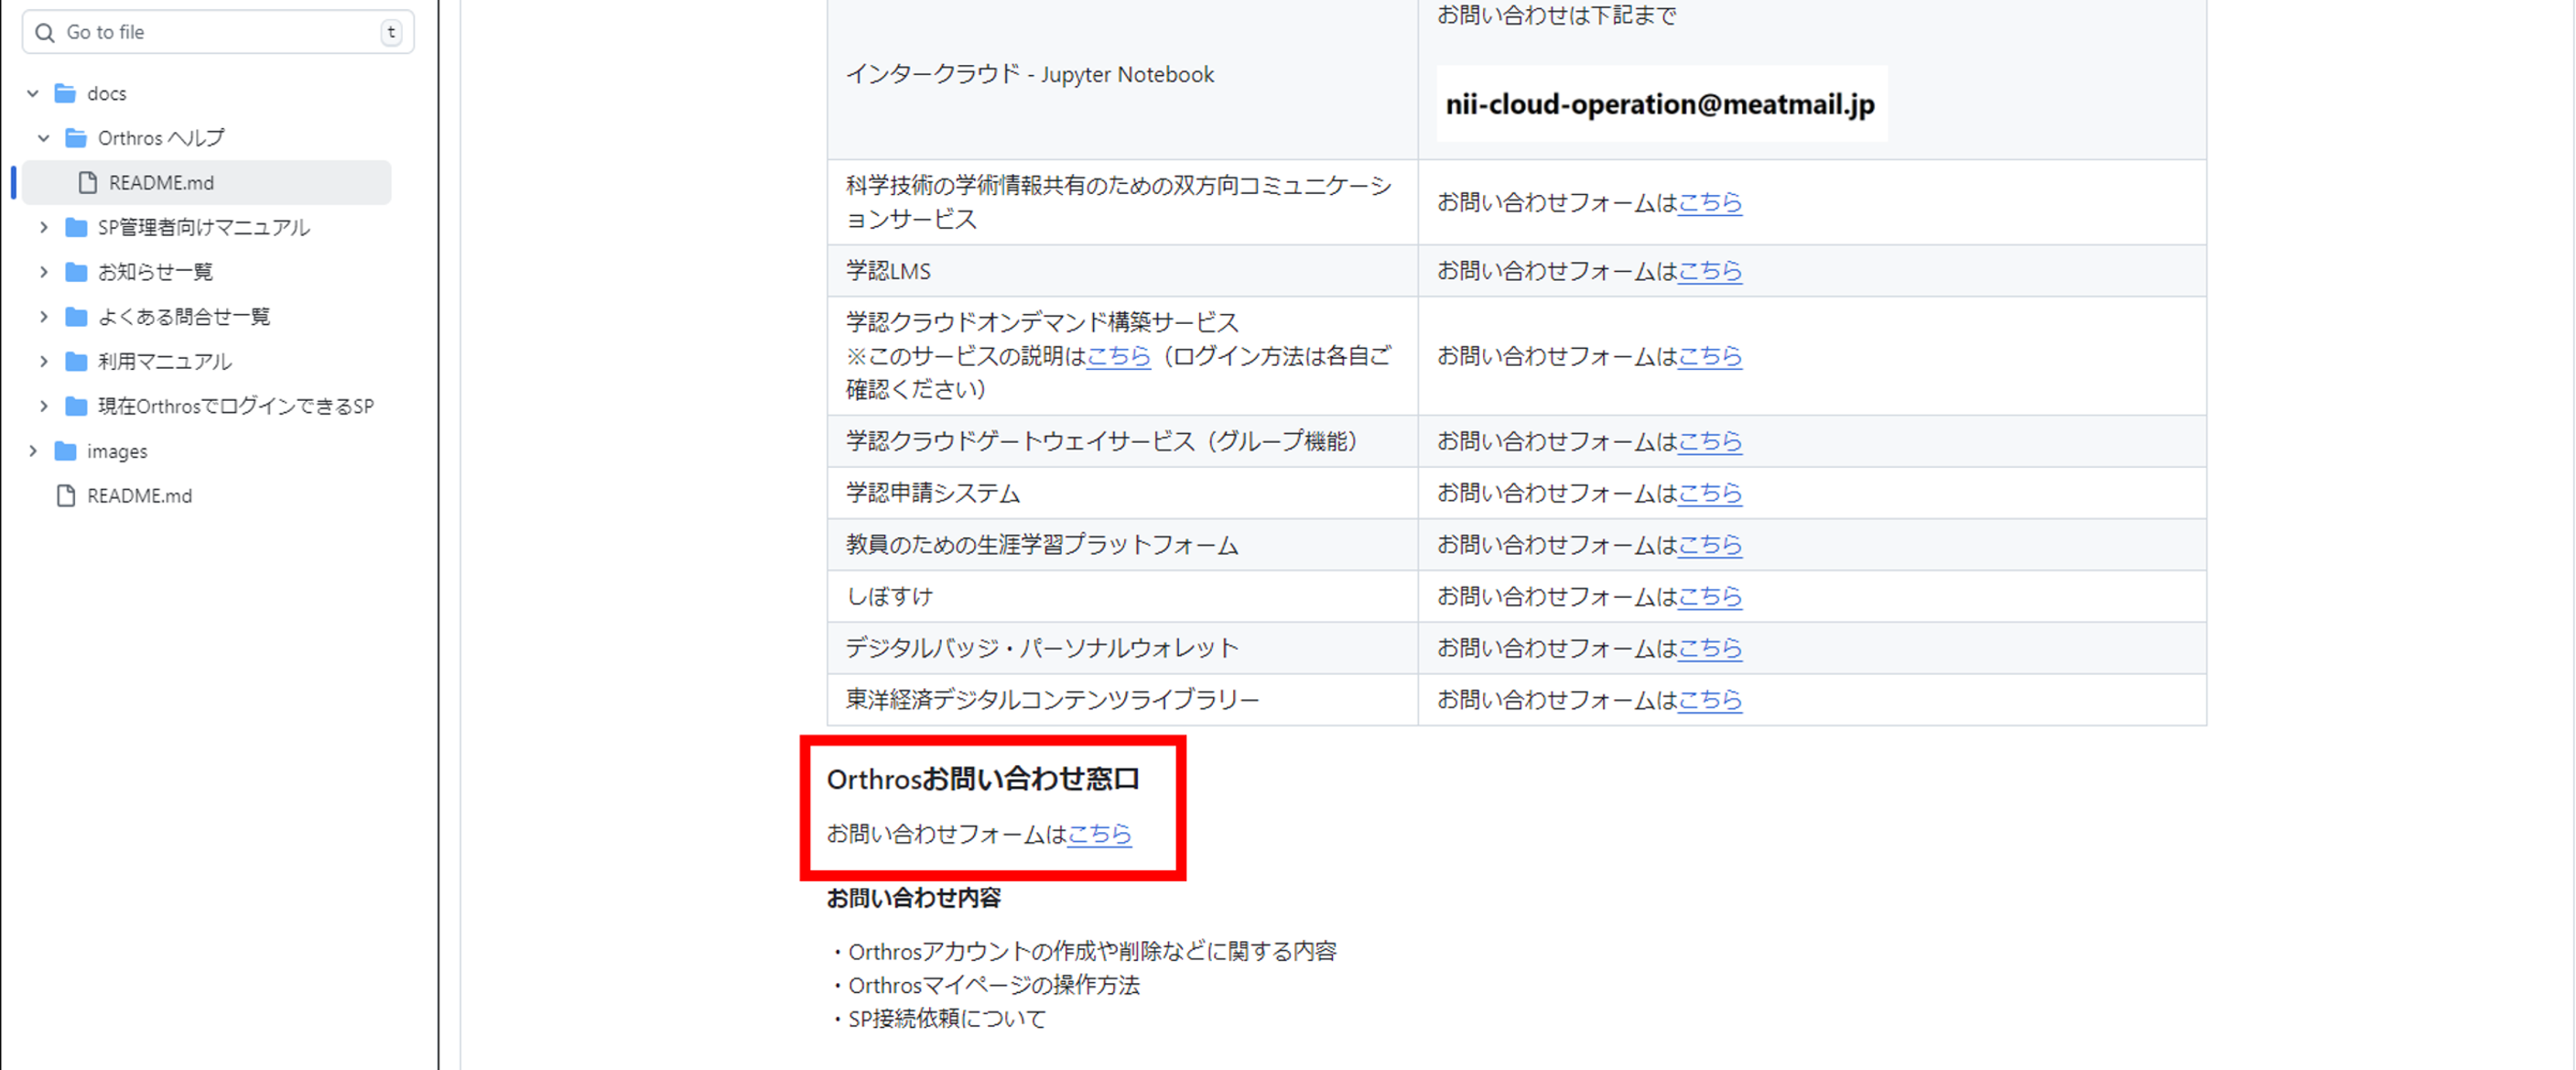
Task: Click the お知らせ一覧 folder icon
Action: [x=76, y=272]
